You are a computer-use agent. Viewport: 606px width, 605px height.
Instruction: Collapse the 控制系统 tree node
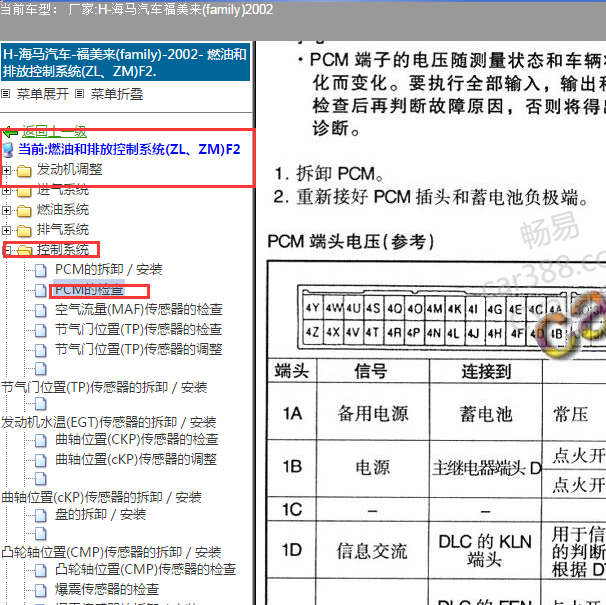[x=6, y=250]
